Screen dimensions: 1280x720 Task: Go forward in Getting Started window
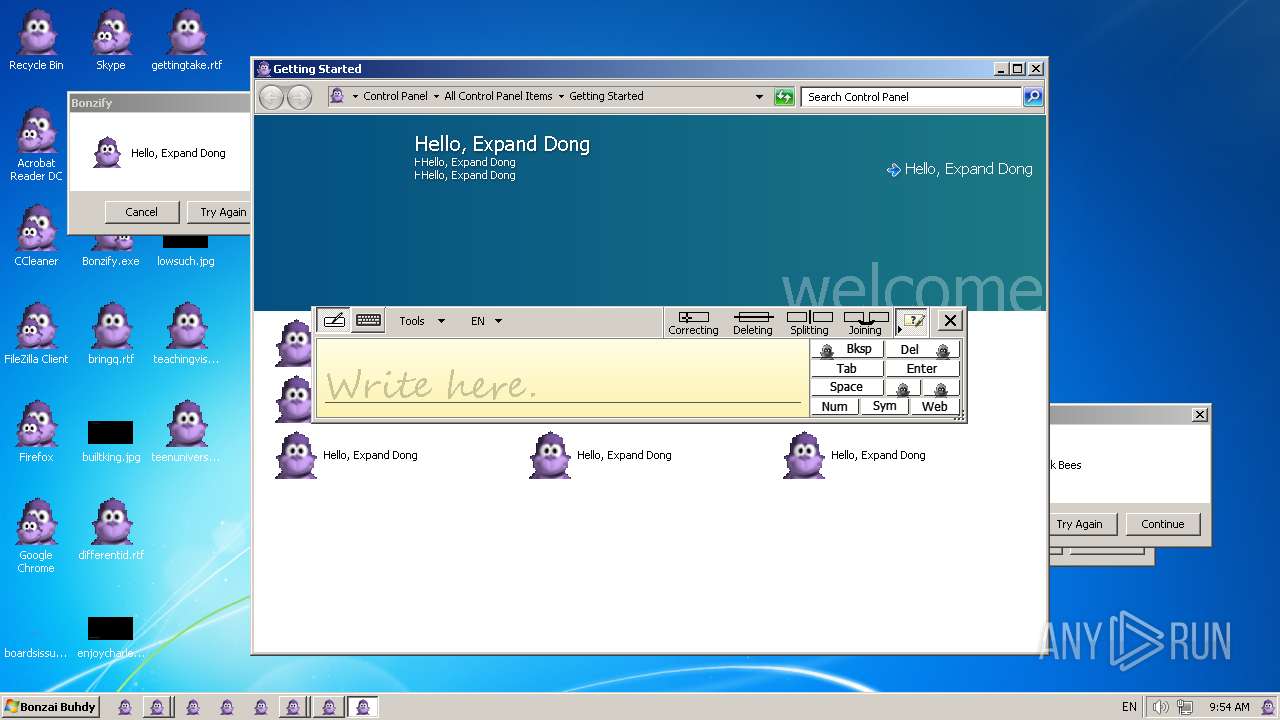(299, 97)
